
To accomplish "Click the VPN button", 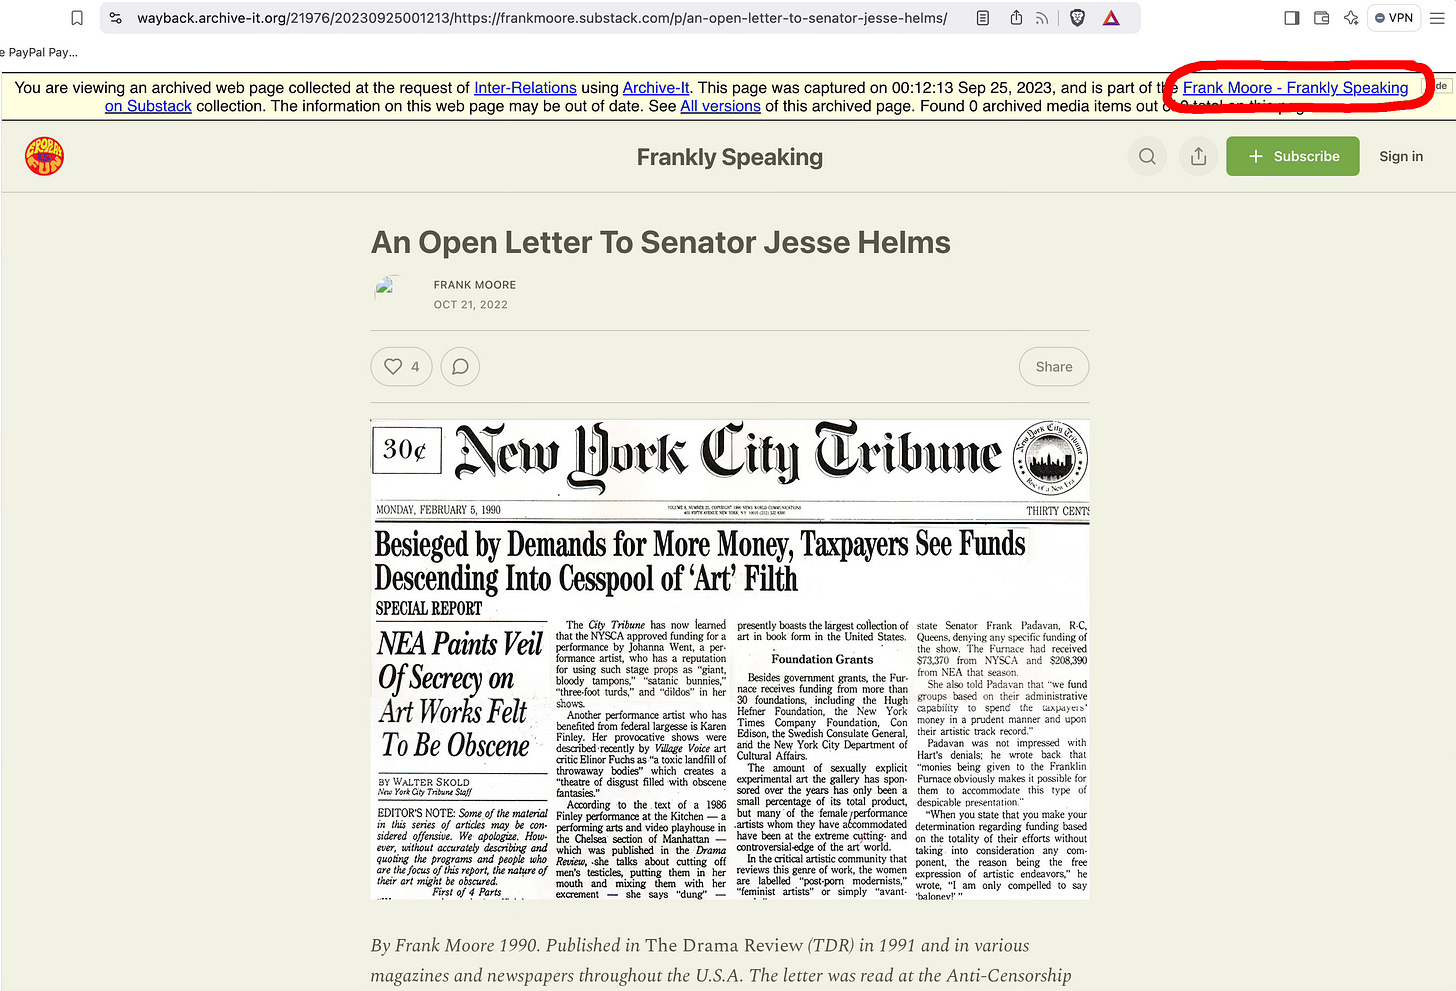I will (x=1394, y=18).
